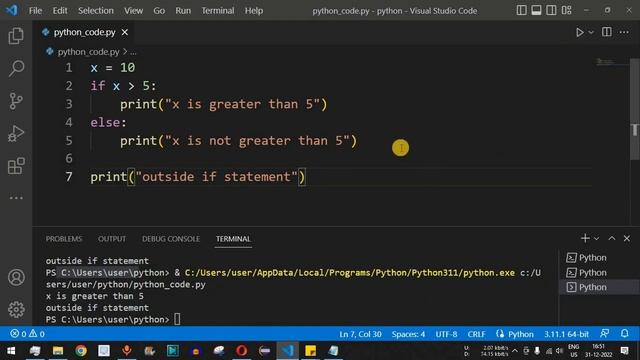The image size is (640, 360).
Task: Click errors and warnings status indicator
Action: (27, 334)
